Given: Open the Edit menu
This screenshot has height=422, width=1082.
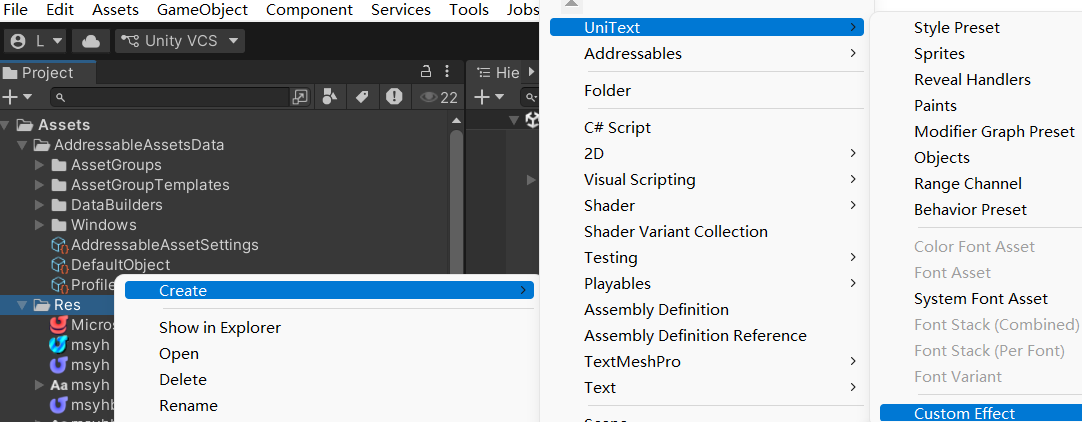Looking at the screenshot, I should coord(60,10).
